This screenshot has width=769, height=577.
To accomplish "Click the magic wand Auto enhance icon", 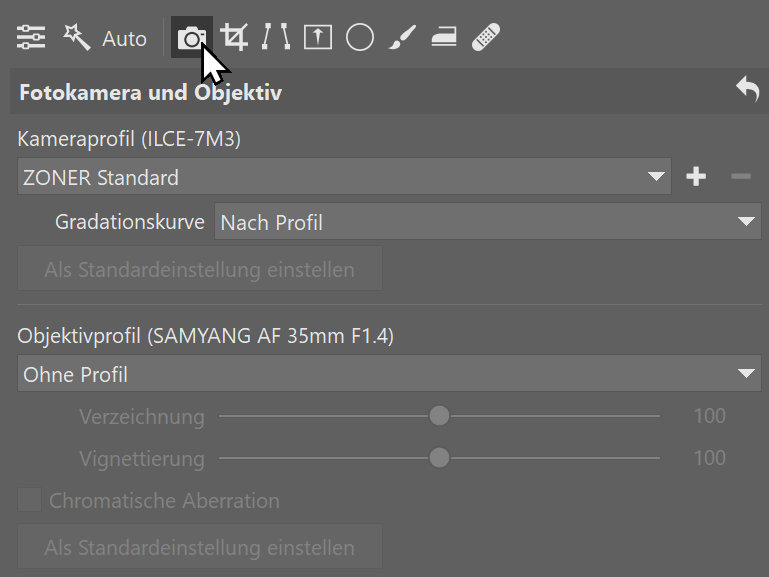I will pyautogui.click(x=77, y=38).
